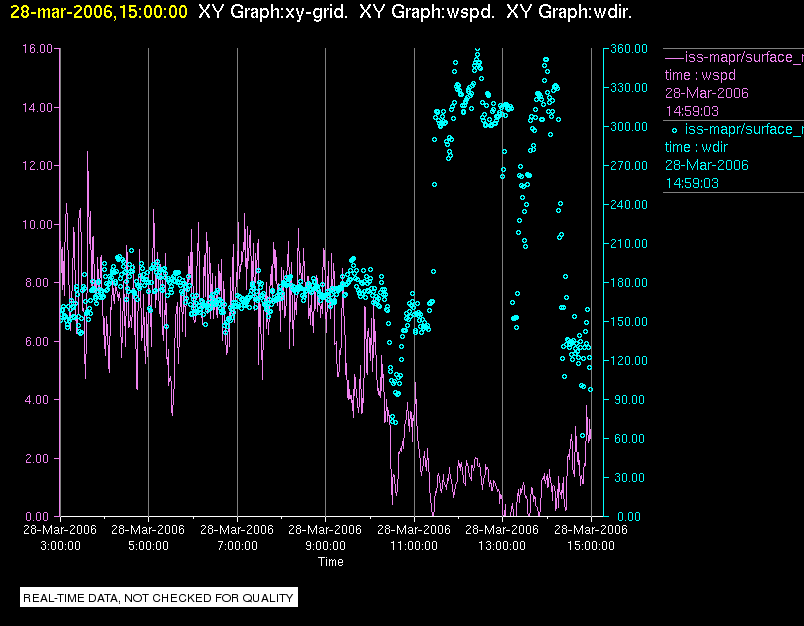The height and width of the screenshot is (626, 804).
Task: Click the cyan wdir circle legend marker
Action: coord(674,130)
